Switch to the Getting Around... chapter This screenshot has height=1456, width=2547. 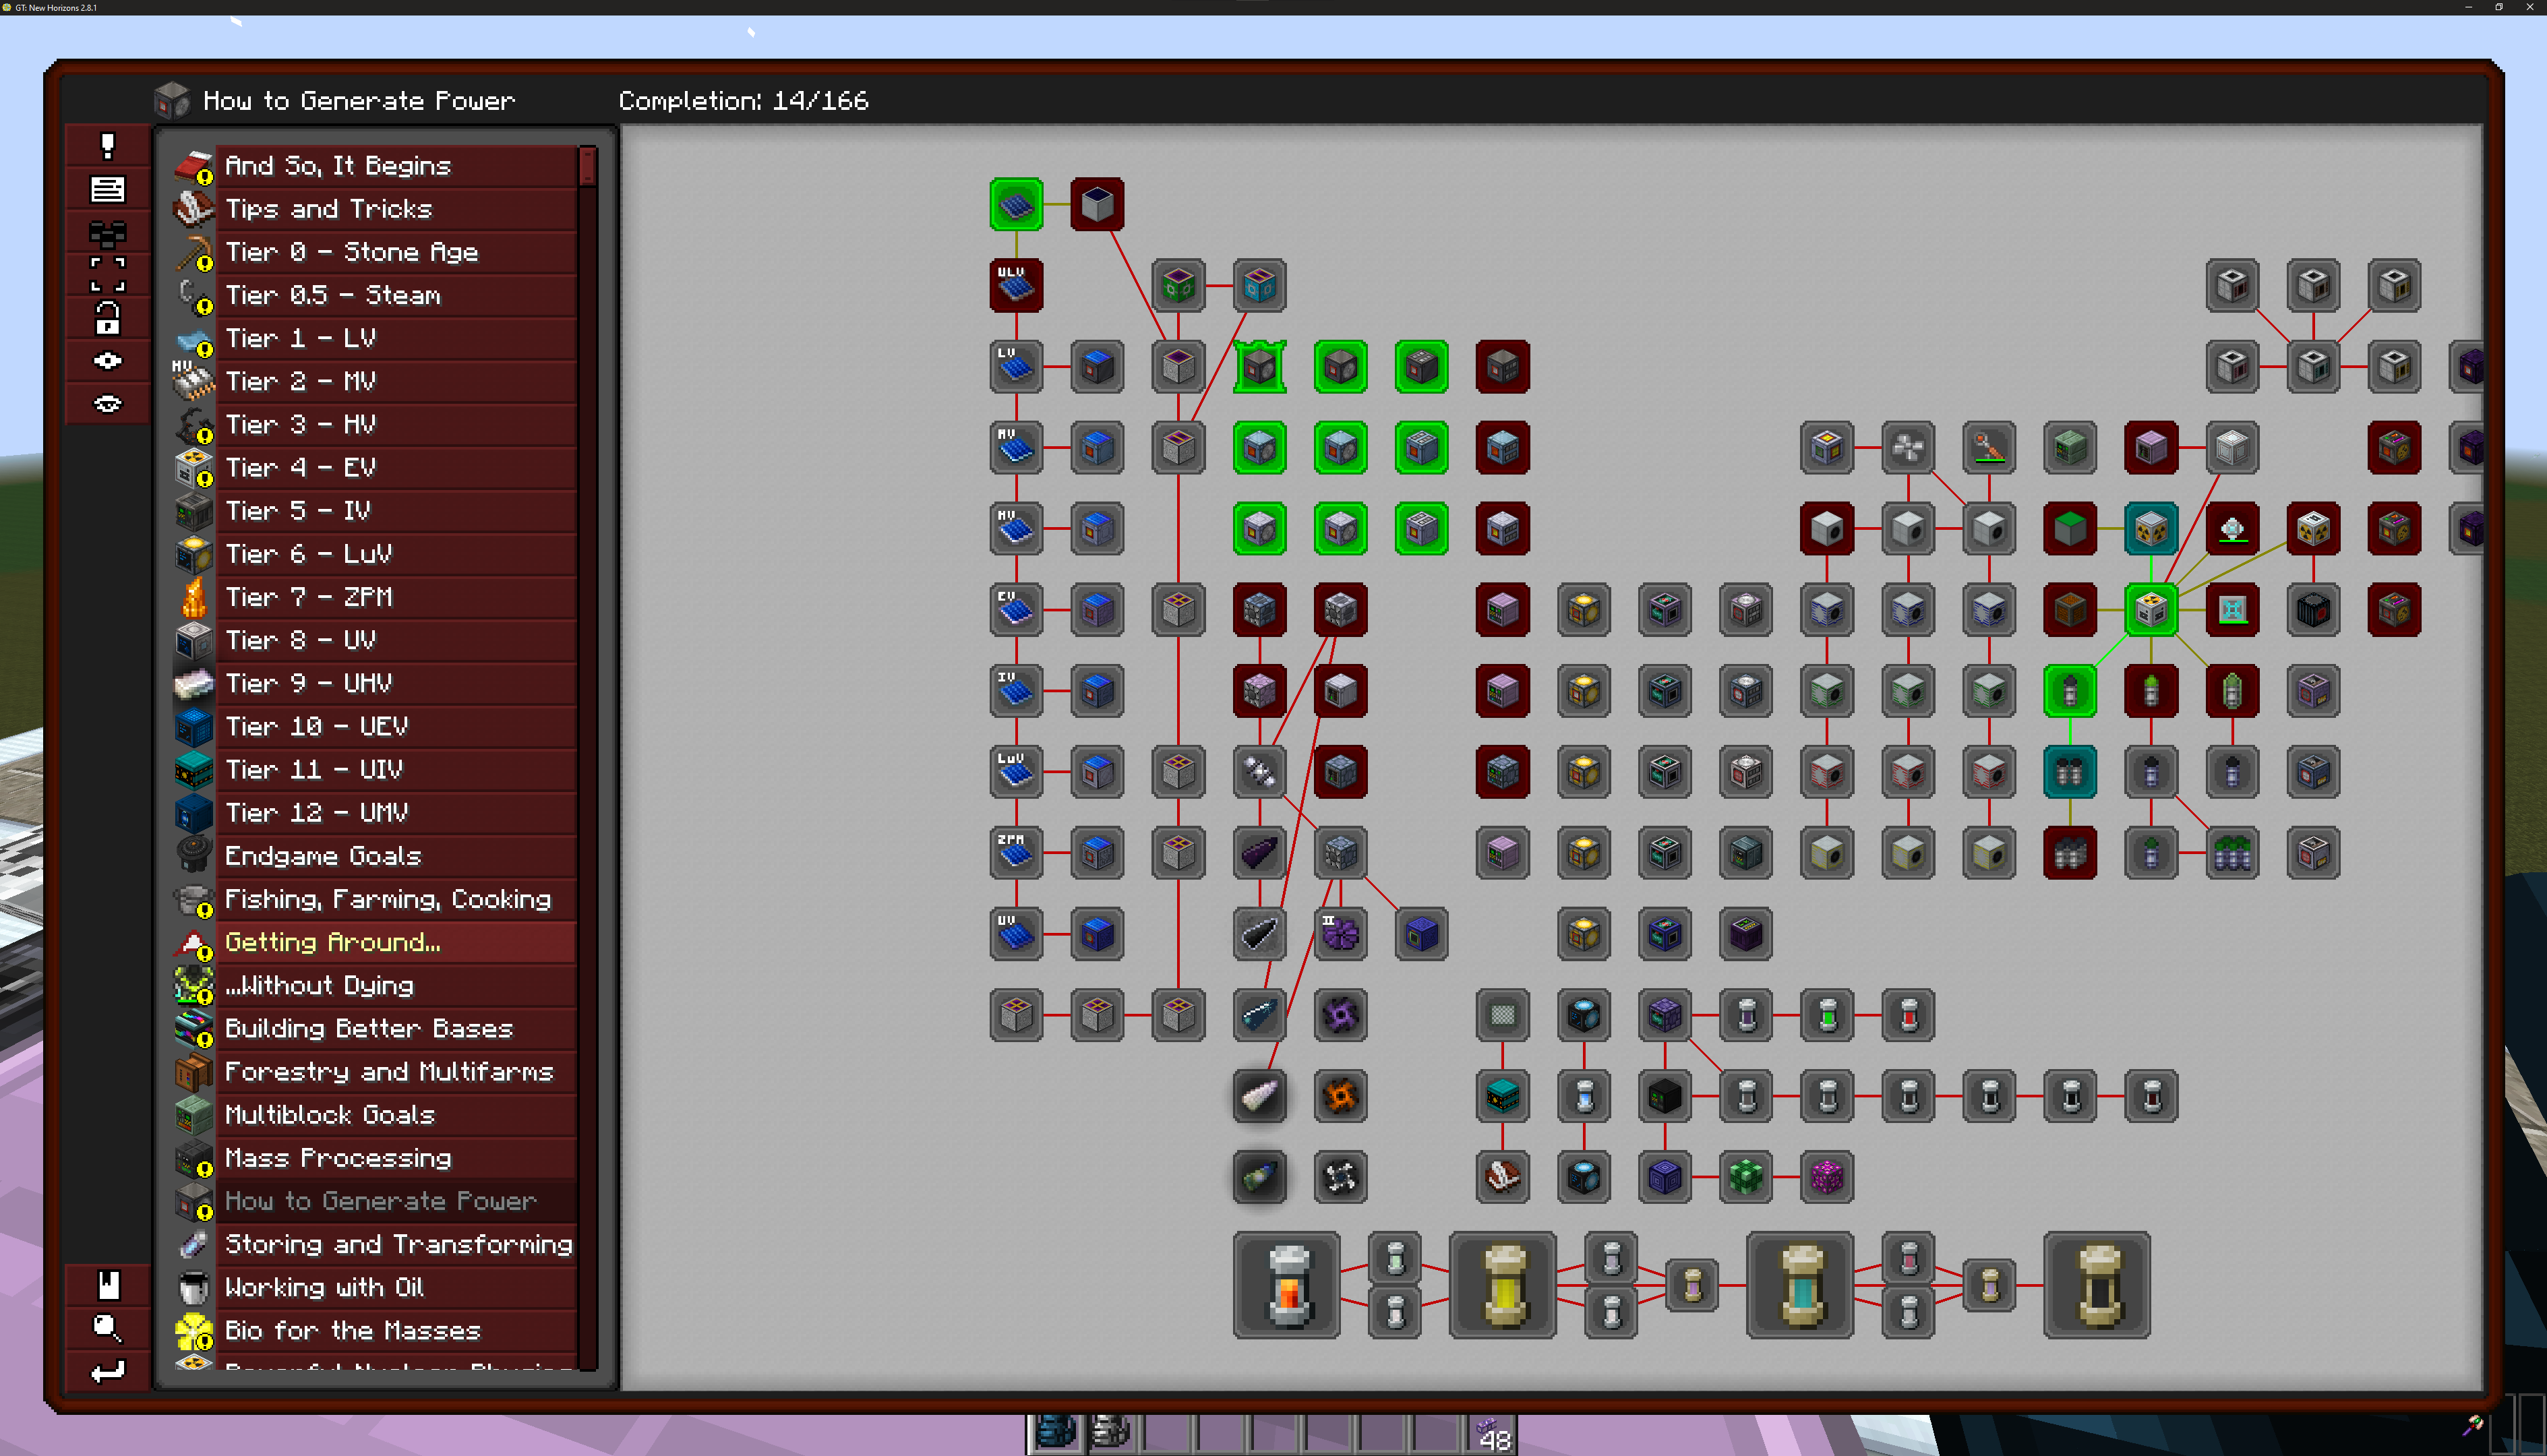pyautogui.click(x=332, y=942)
